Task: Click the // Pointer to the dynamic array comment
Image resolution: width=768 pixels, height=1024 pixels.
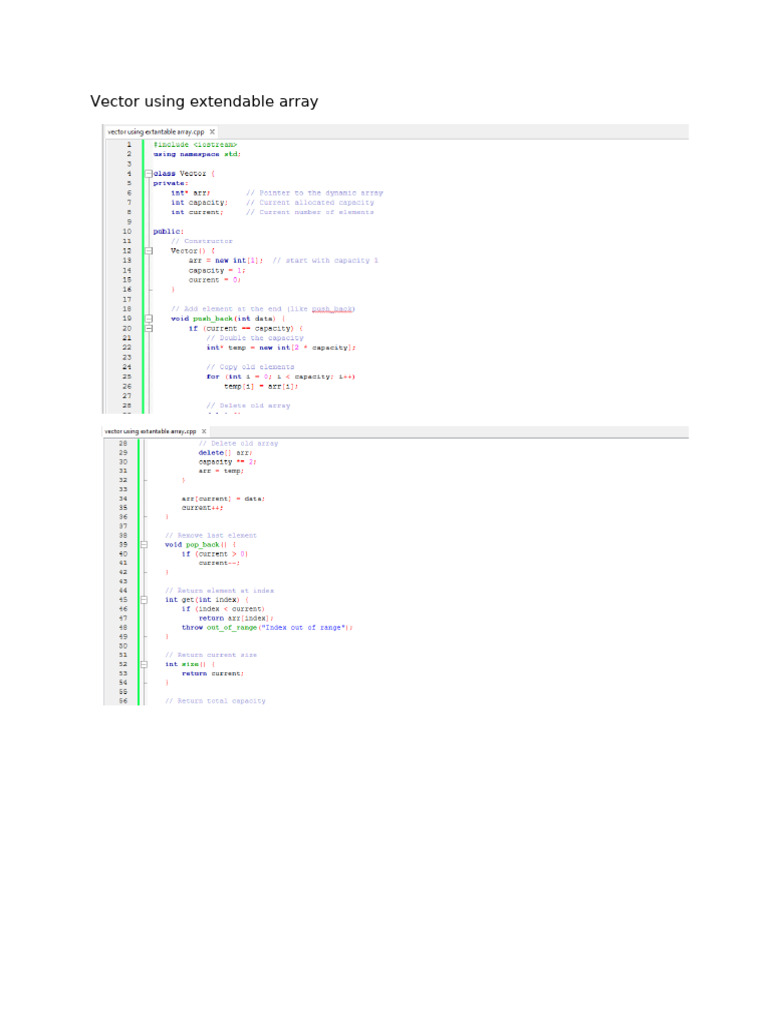Action: (315, 193)
